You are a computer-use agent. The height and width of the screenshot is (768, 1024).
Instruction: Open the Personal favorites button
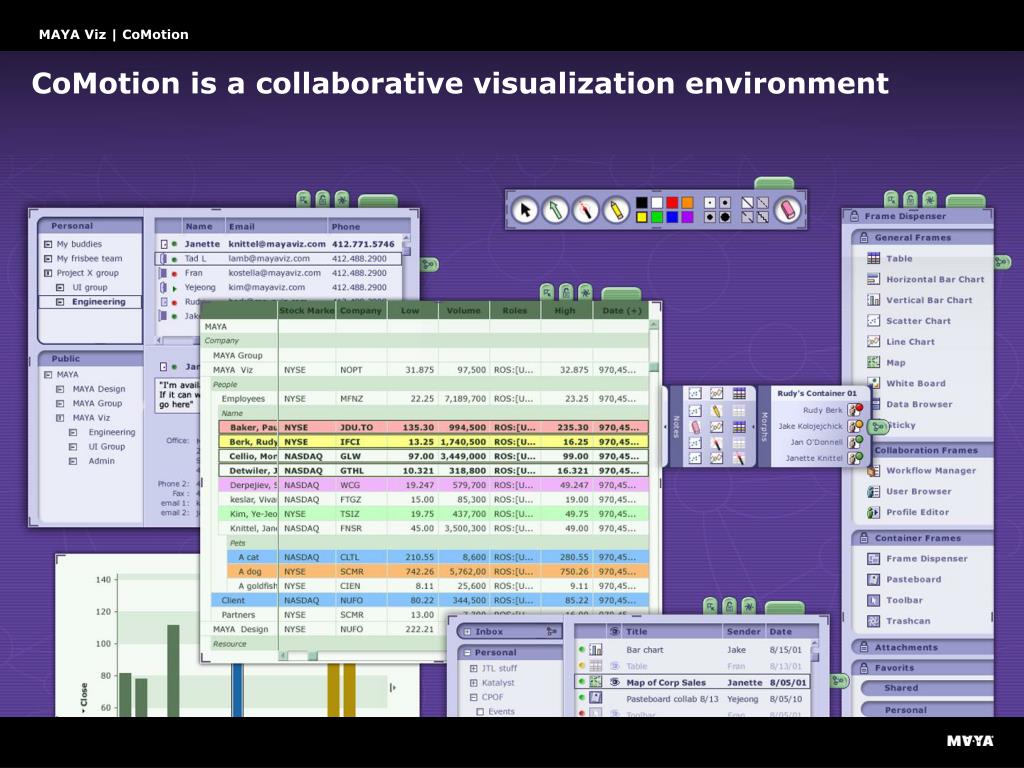tap(927, 710)
